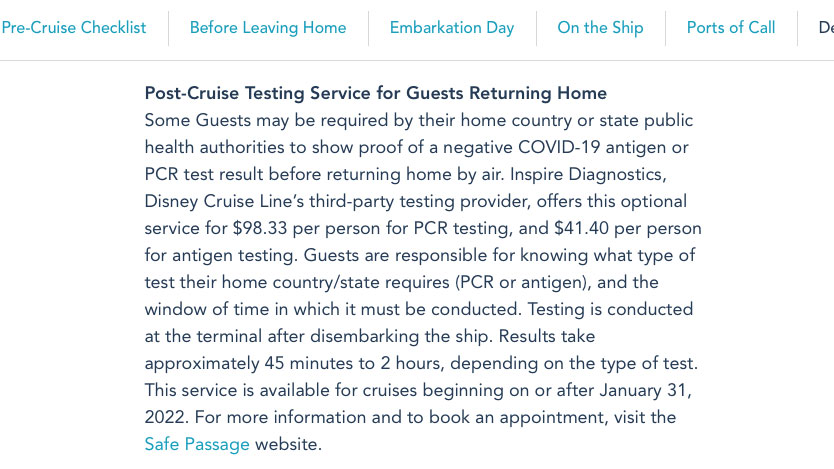Click the word website after Safe Passage

pyautogui.click(x=288, y=444)
